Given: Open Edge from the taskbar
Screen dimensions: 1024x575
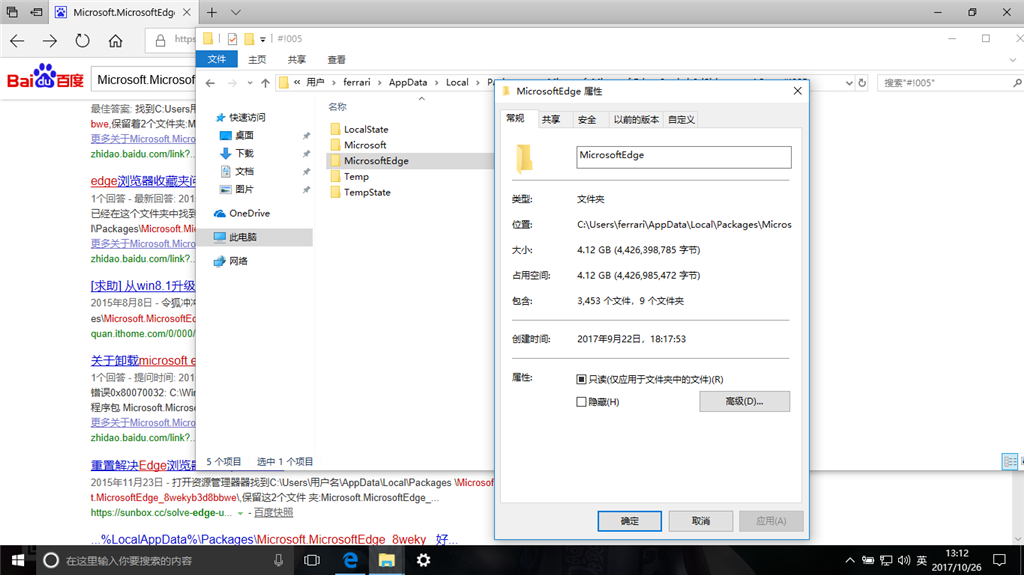Looking at the screenshot, I should pyautogui.click(x=351, y=561).
